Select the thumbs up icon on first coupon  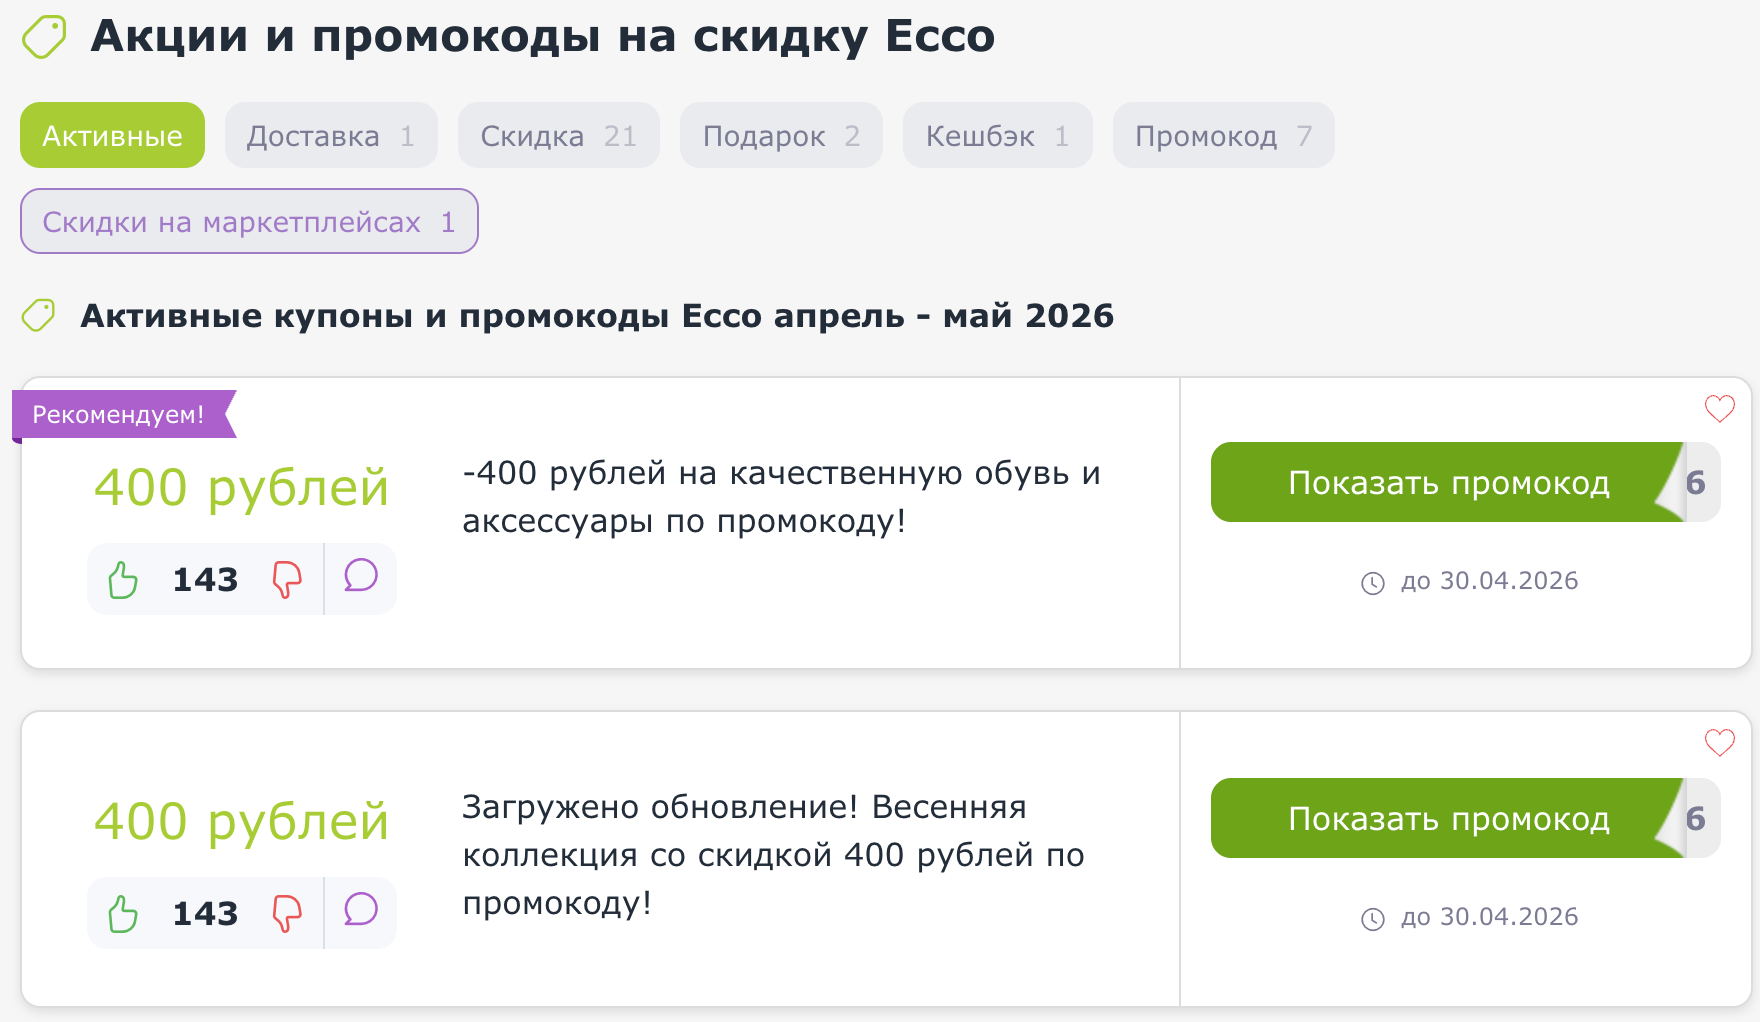coord(122,578)
